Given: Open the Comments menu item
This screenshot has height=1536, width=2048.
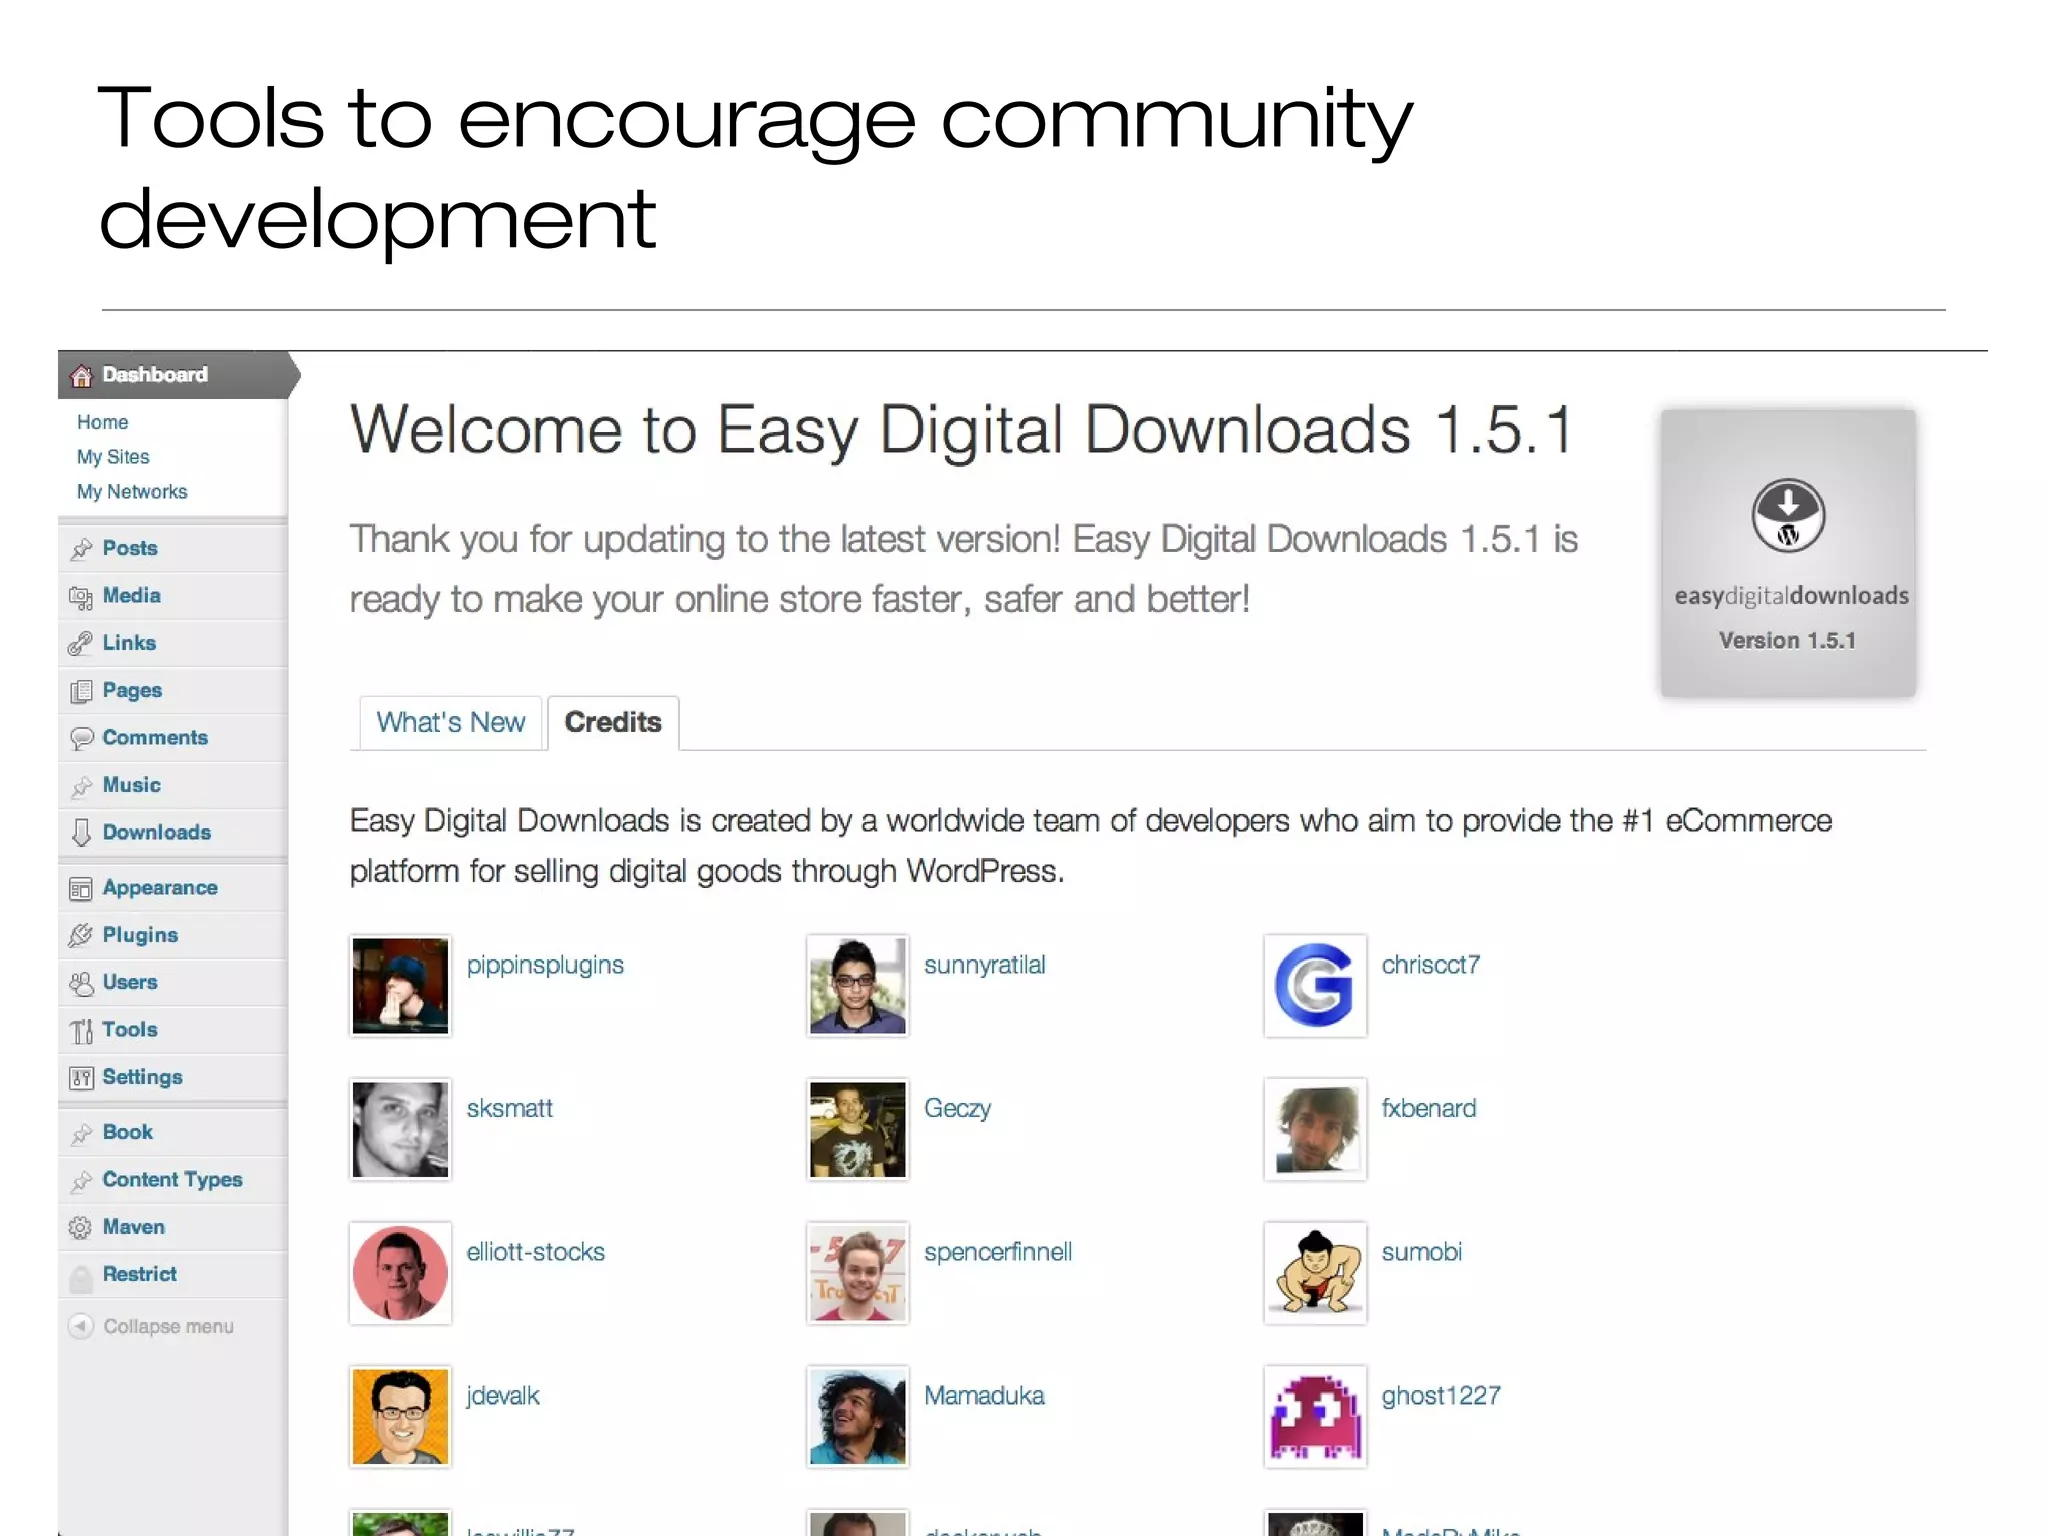Looking at the screenshot, I should point(173,738).
